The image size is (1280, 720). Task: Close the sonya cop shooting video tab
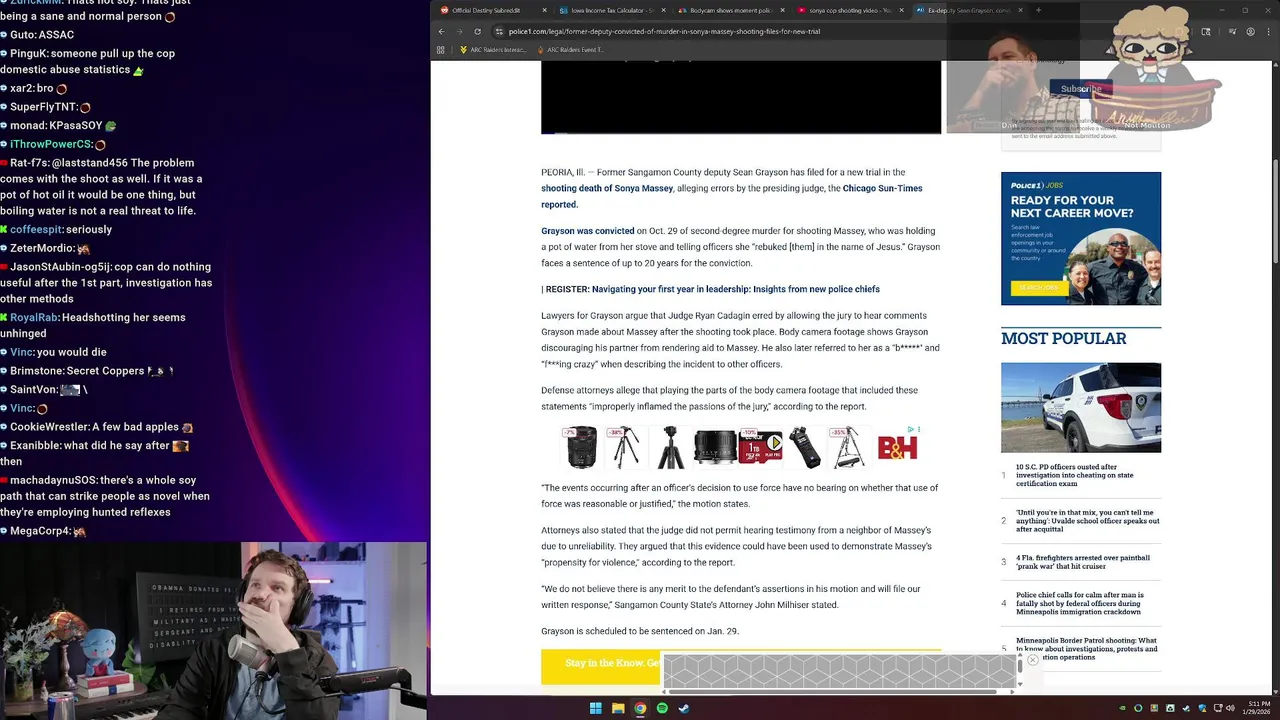tap(901, 10)
